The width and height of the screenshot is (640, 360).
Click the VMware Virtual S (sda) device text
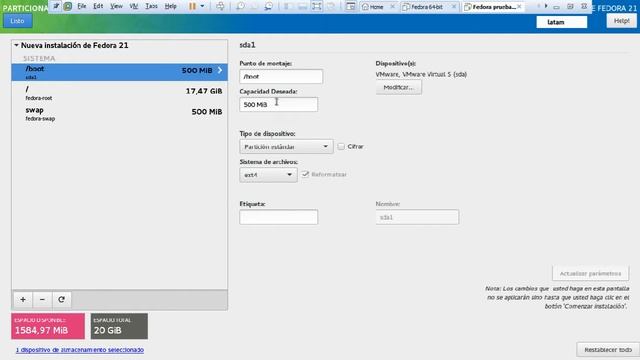coord(421,74)
